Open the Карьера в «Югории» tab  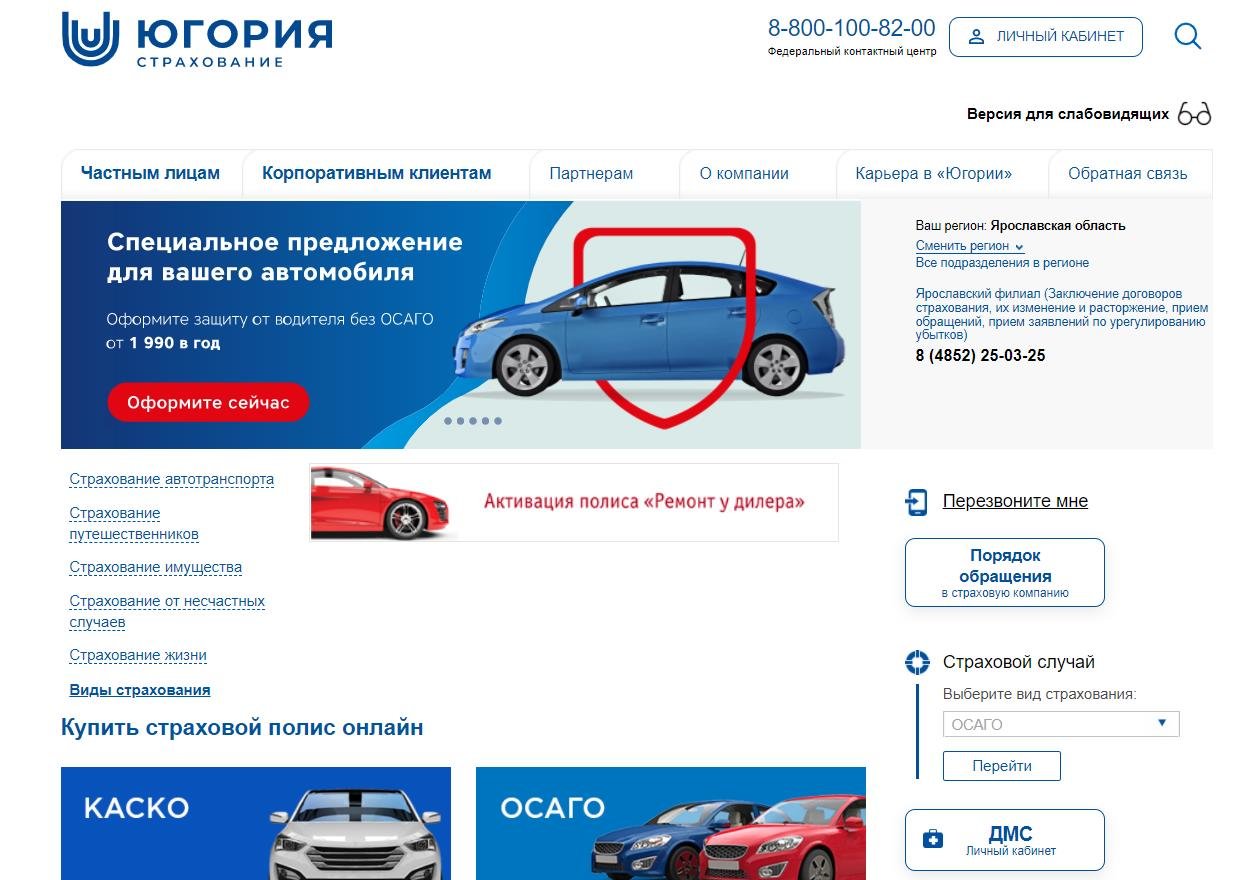tap(933, 174)
